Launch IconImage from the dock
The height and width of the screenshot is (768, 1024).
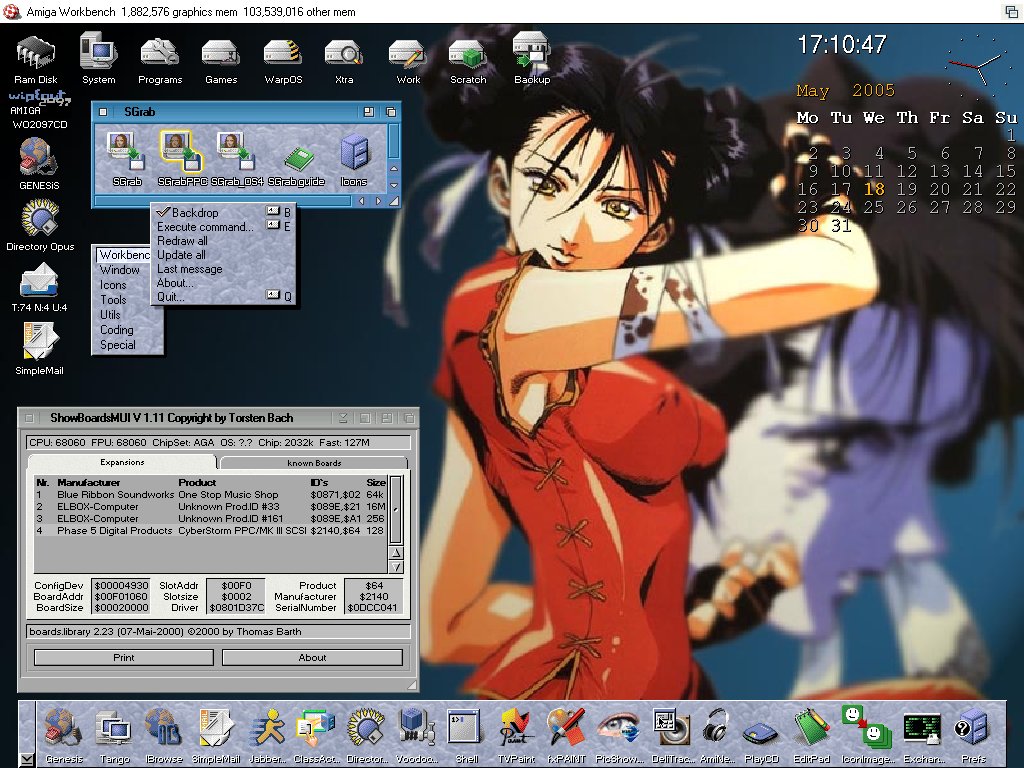[867, 735]
